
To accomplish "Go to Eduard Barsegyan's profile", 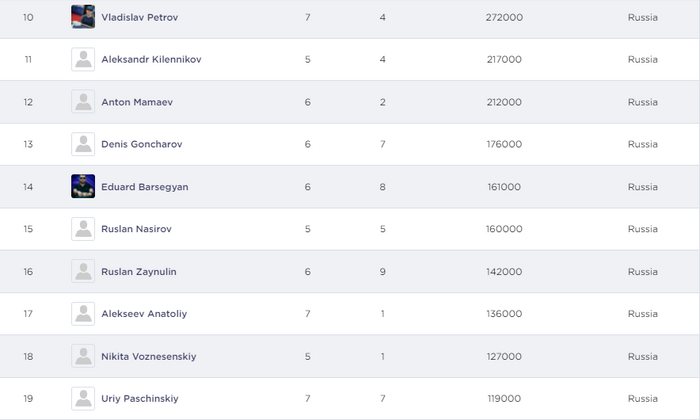I will click(x=145, y=187).
